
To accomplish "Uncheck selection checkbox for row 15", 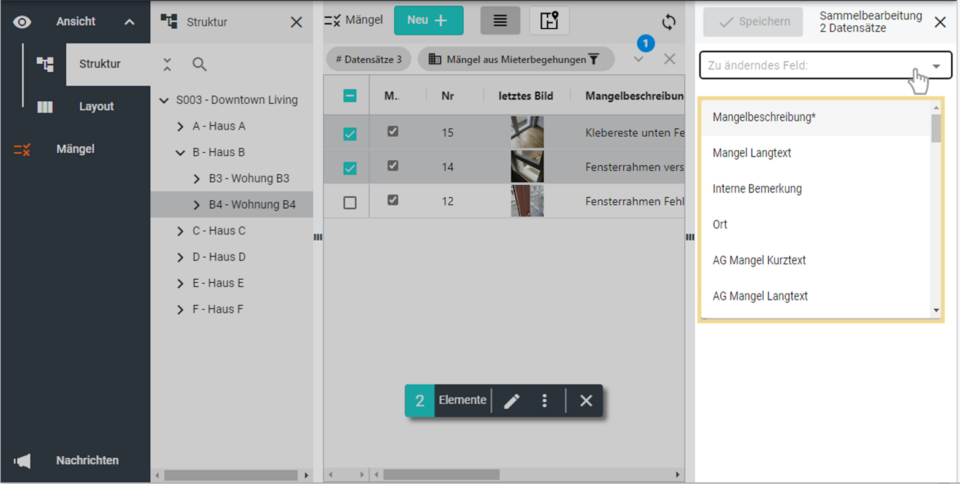I will [350, 133].
